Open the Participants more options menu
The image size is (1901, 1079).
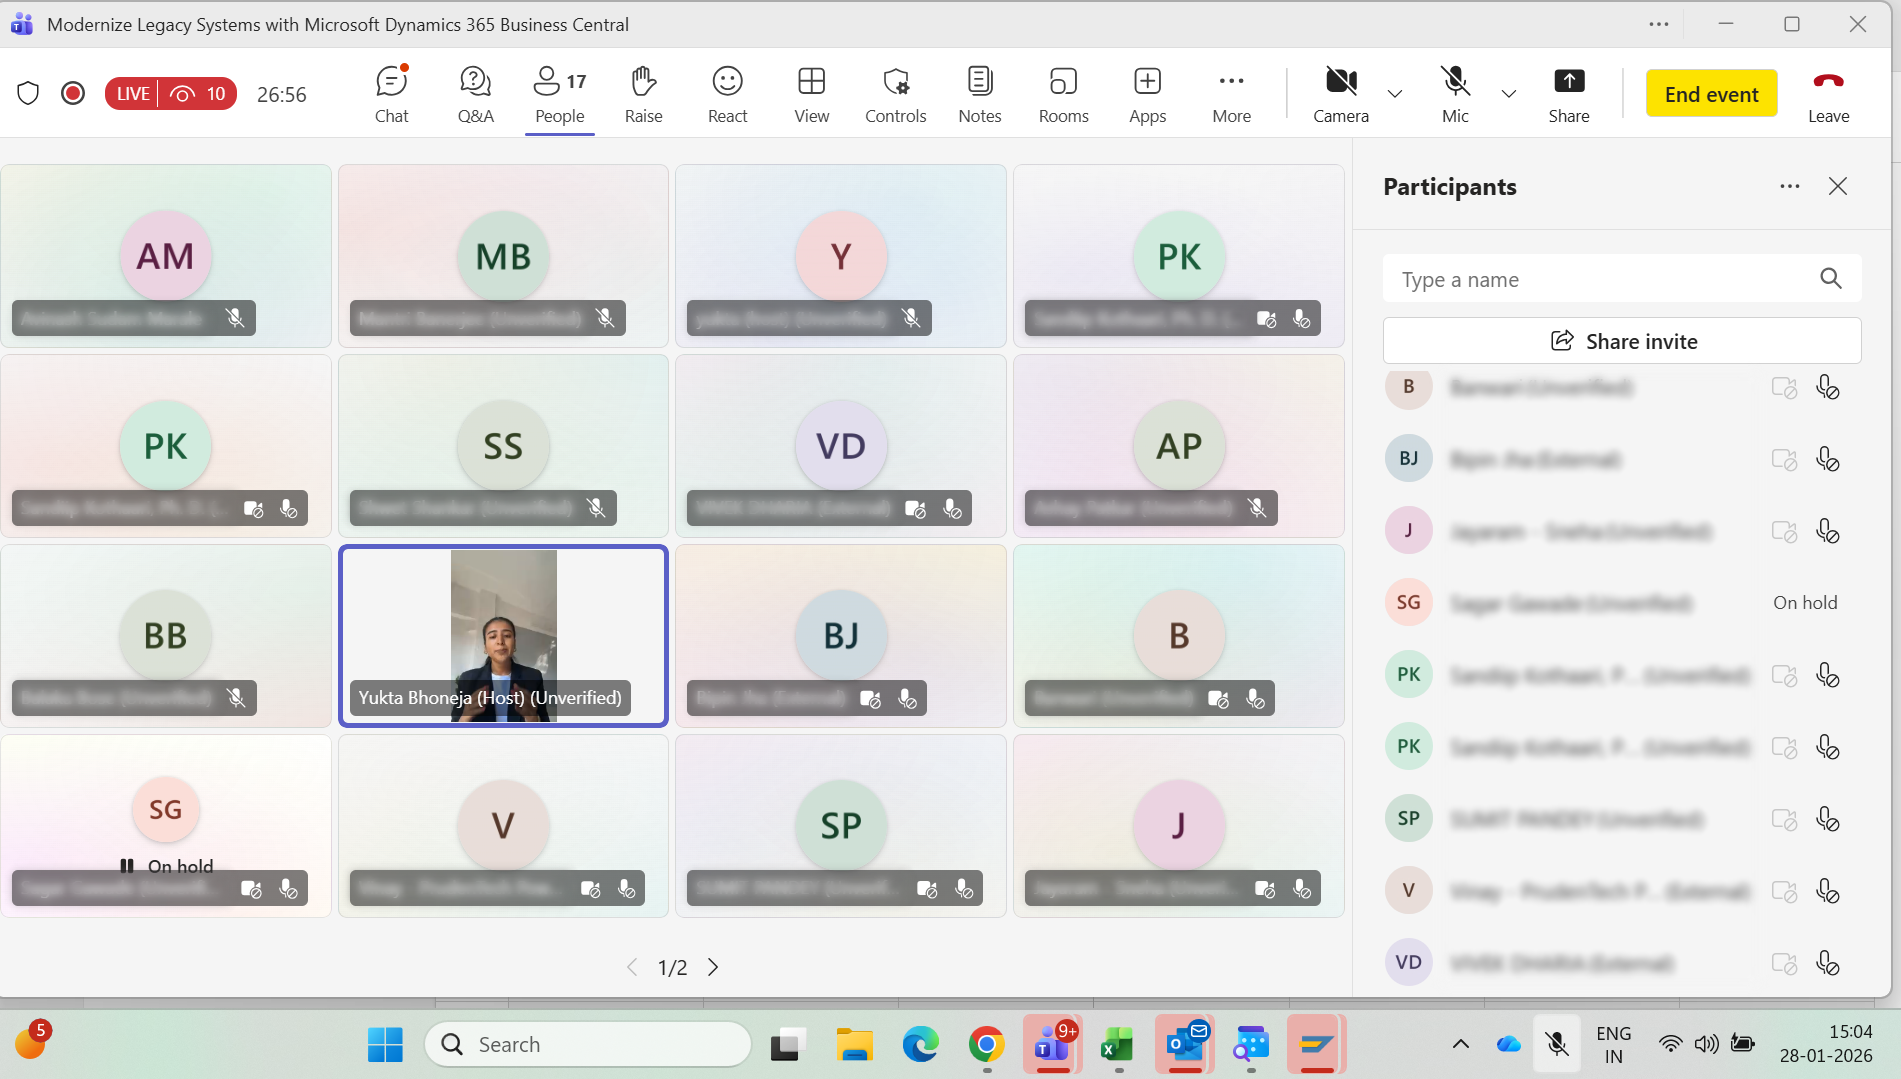(x=1790, y=186)
